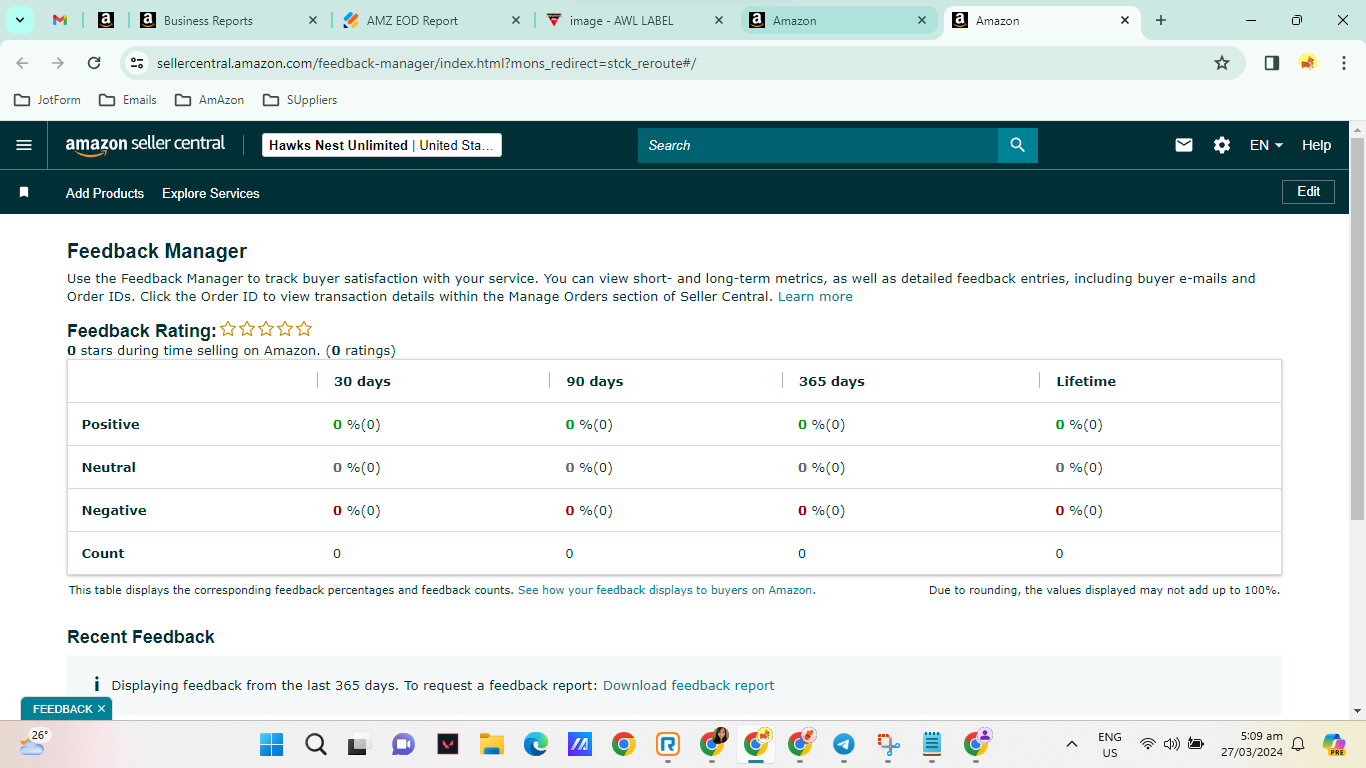See how your feedback displays to buyers

[665, 590]
